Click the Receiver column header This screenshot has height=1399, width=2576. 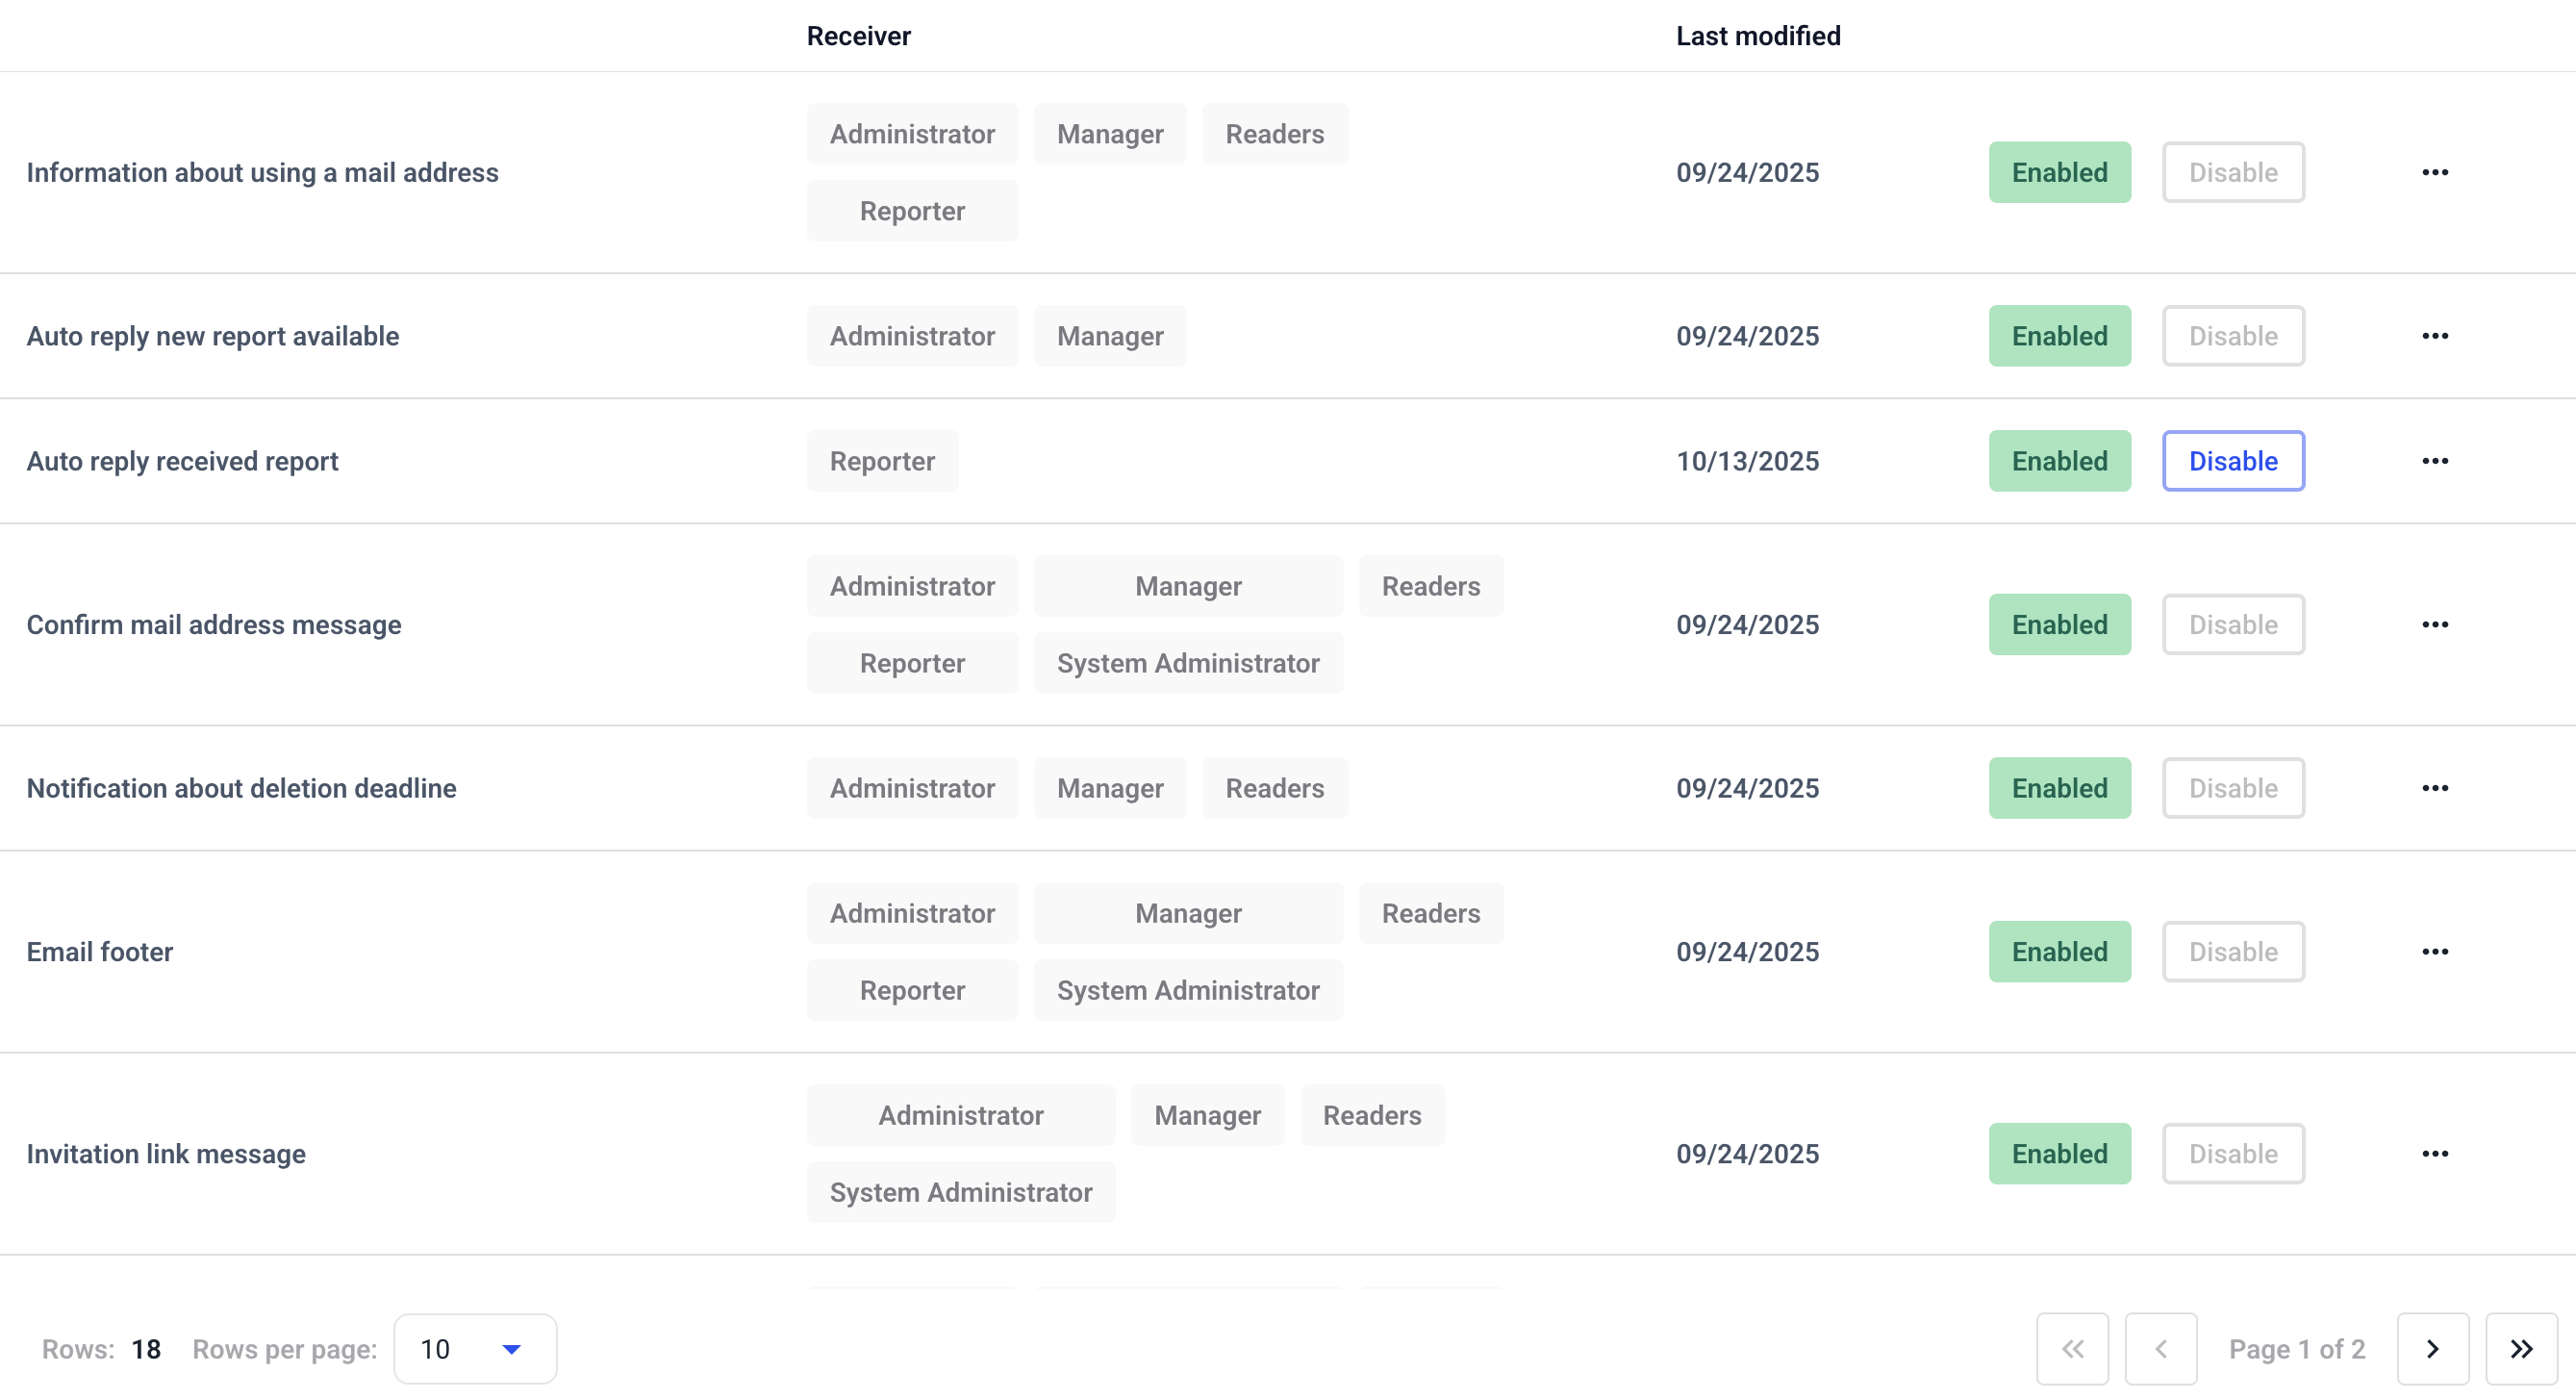point(858,36)
